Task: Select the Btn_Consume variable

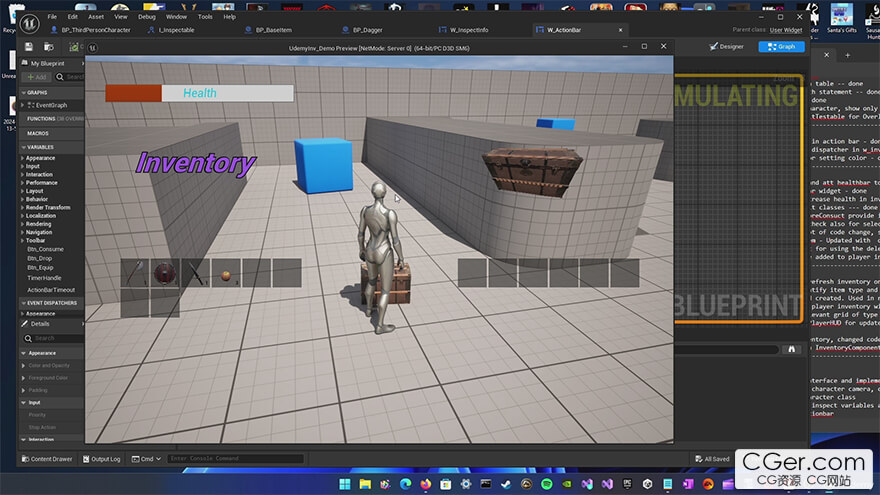Action: pyautogui.click(x=45, y=249)
